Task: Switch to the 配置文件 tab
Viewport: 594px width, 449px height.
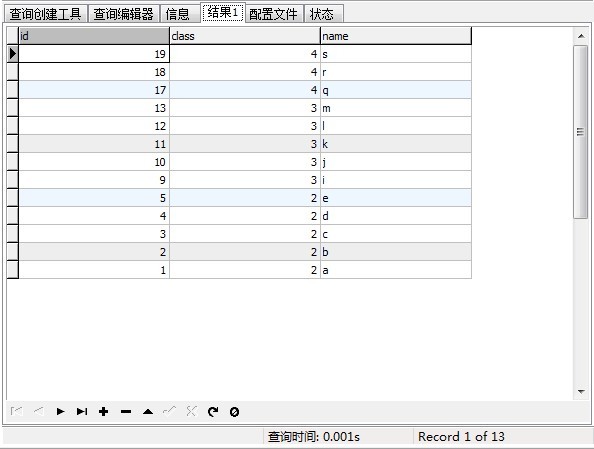Action: [274, 14]
